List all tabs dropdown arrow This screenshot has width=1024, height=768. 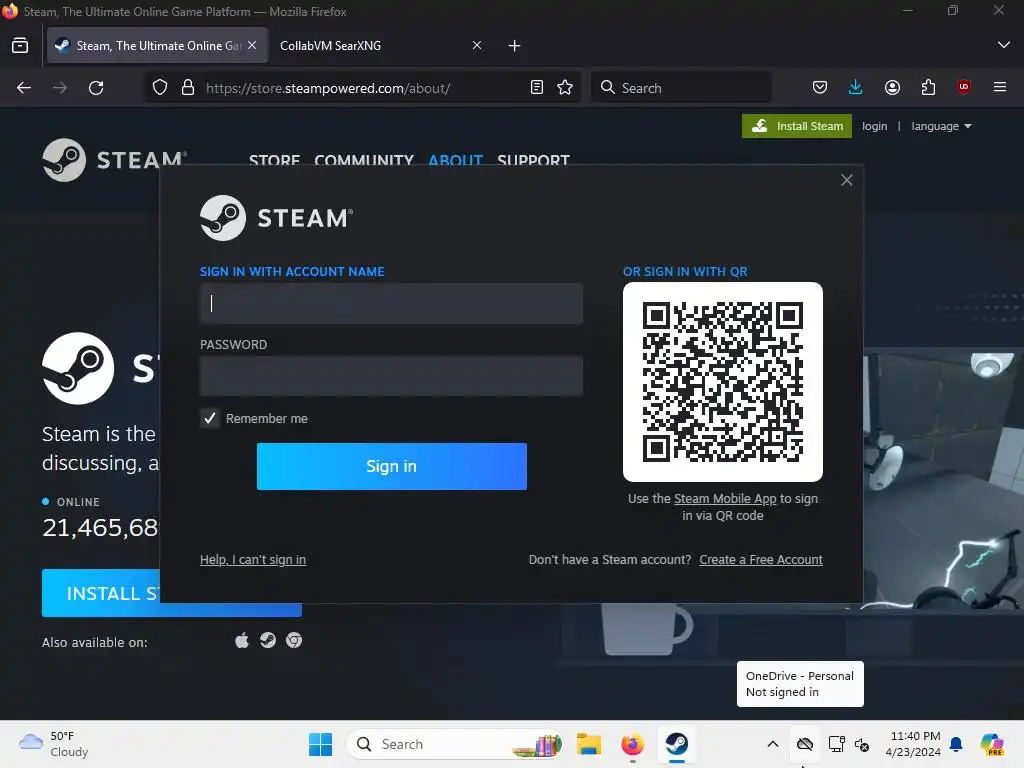pos(1004,45)
